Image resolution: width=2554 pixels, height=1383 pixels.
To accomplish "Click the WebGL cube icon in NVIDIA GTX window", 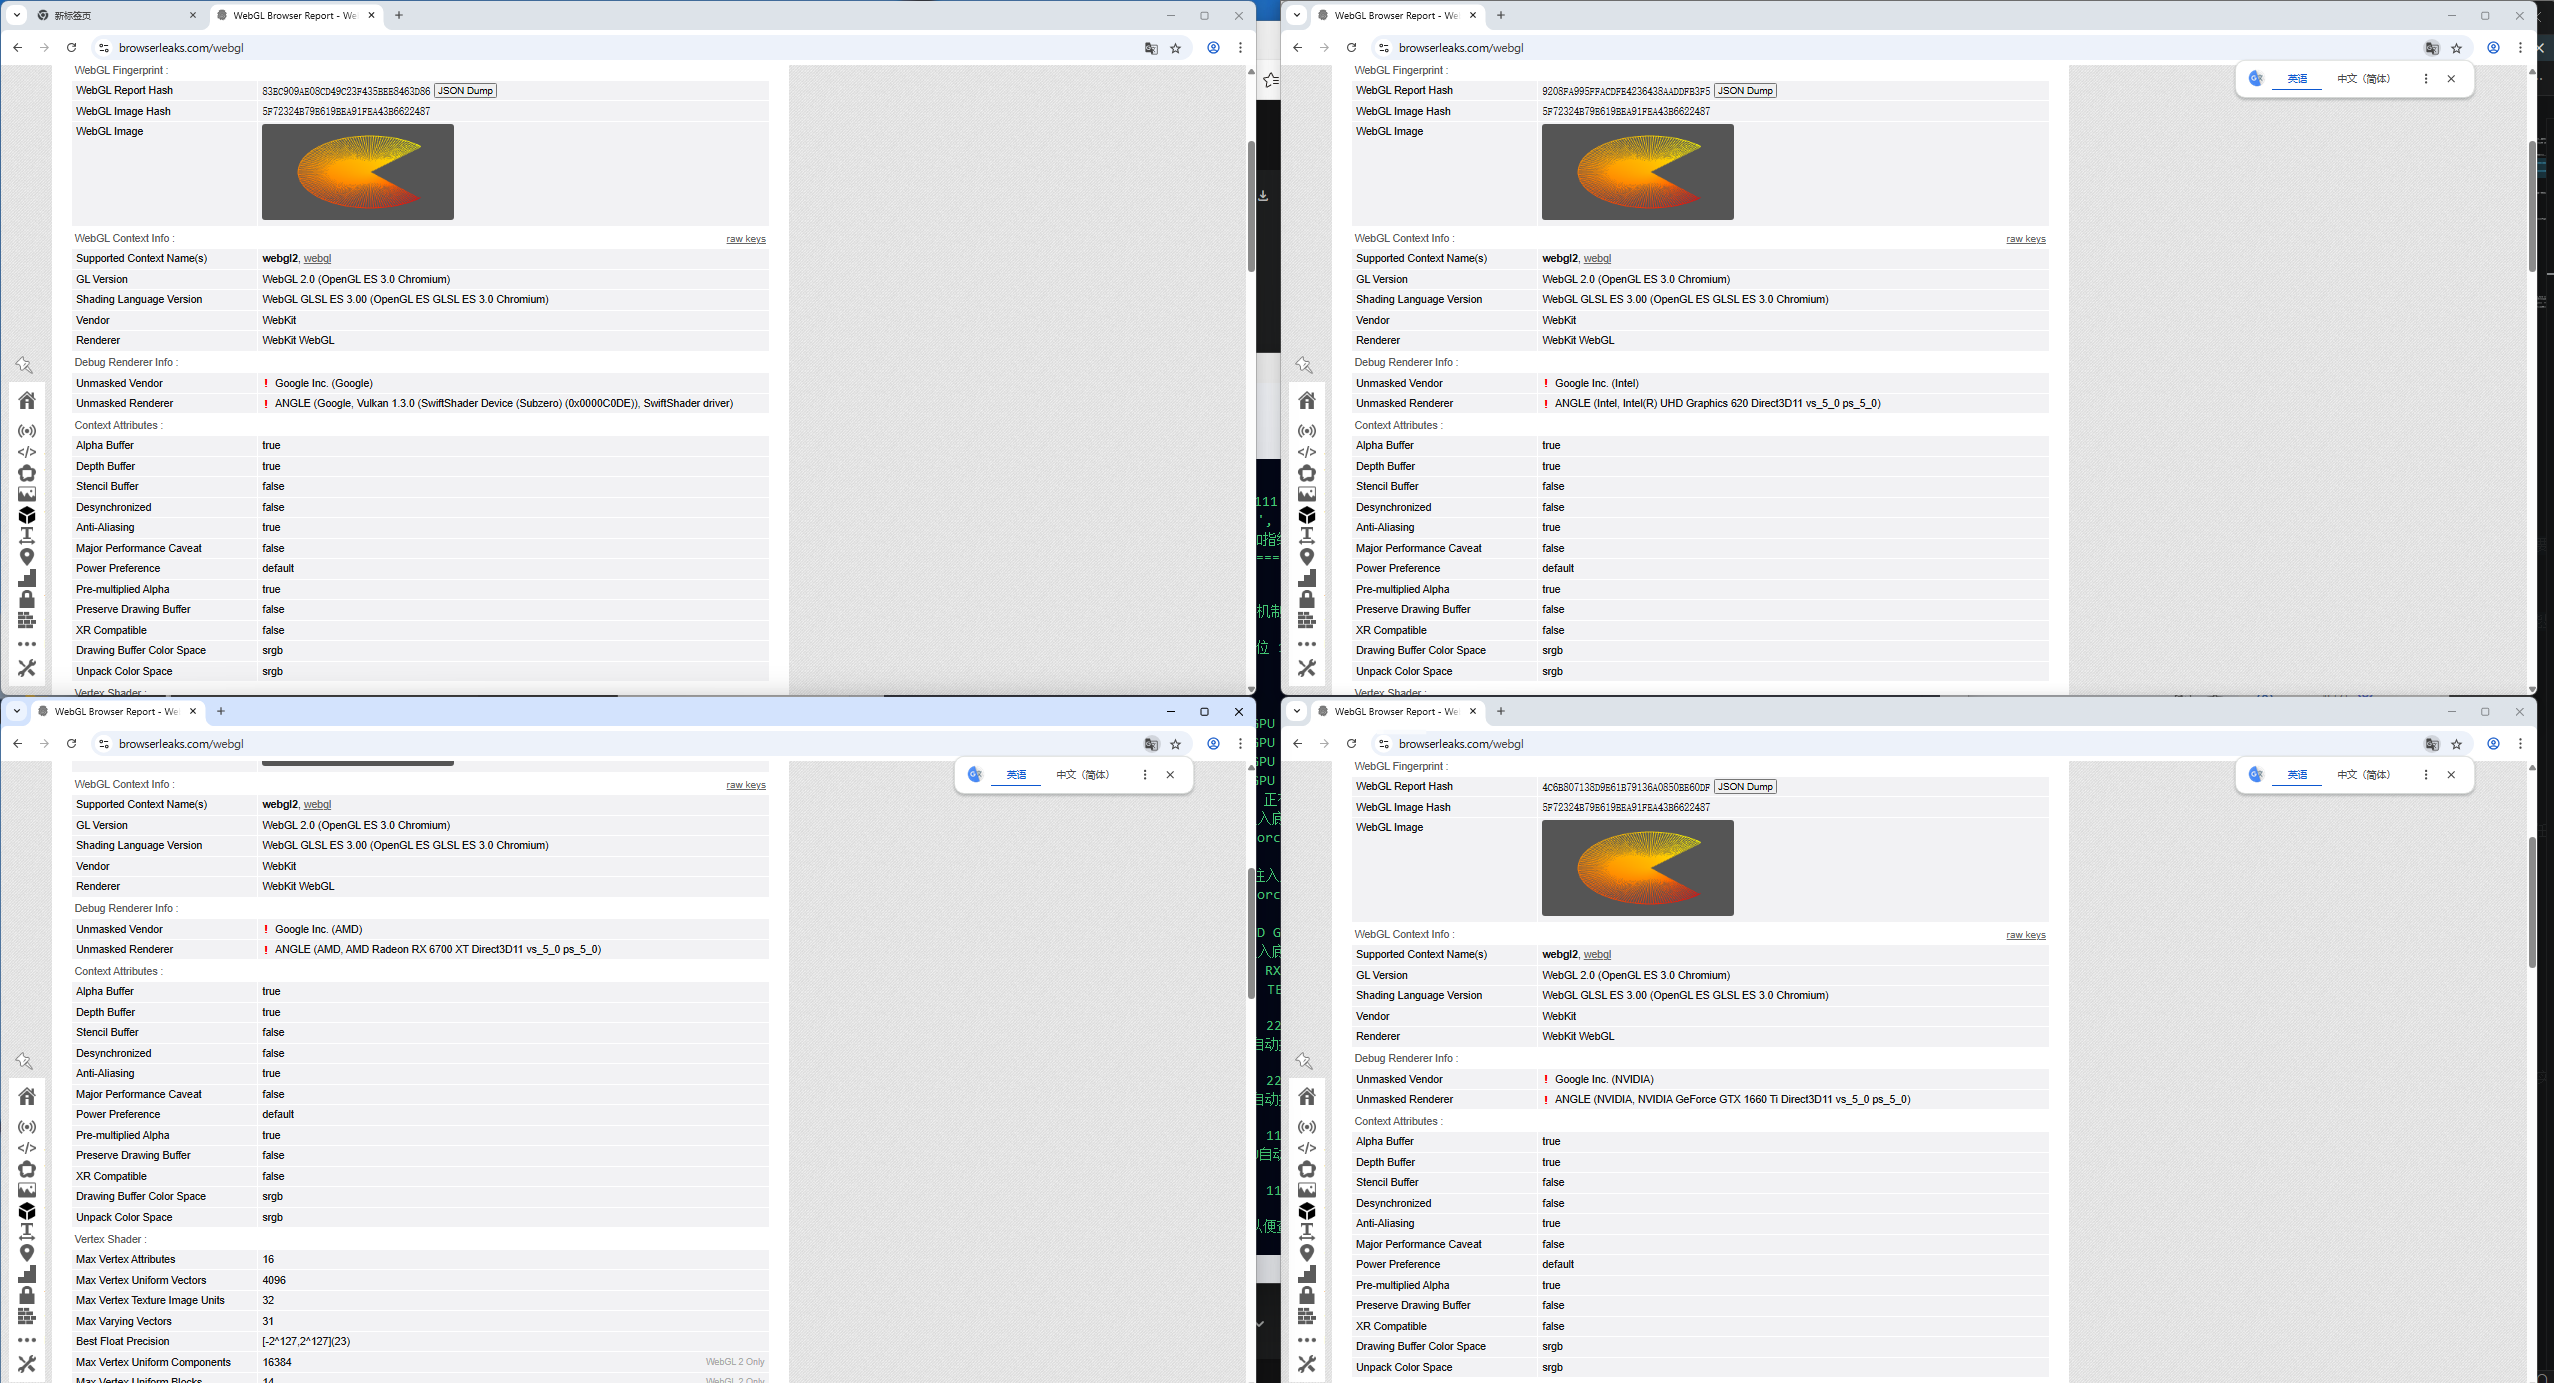I will (1307, 1211).
